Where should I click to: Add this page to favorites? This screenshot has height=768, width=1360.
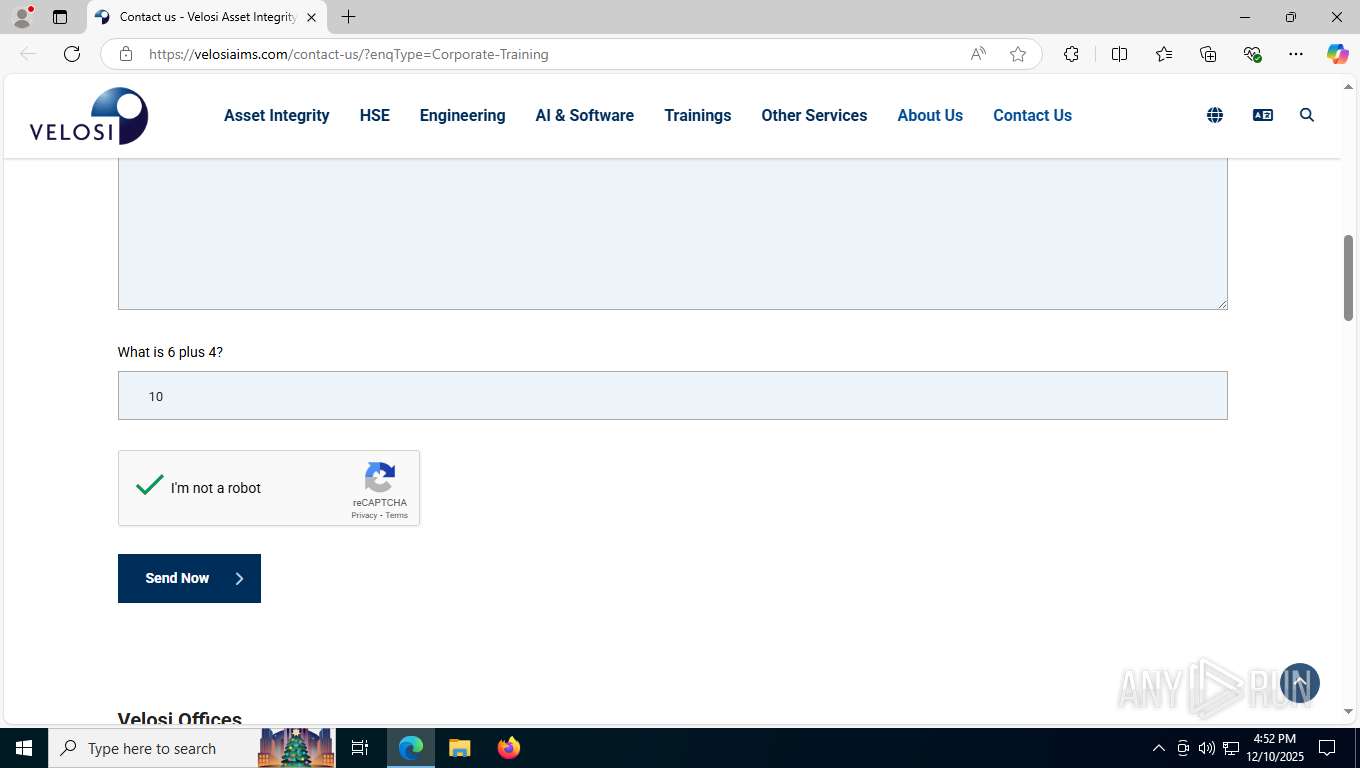[1018, 54]
